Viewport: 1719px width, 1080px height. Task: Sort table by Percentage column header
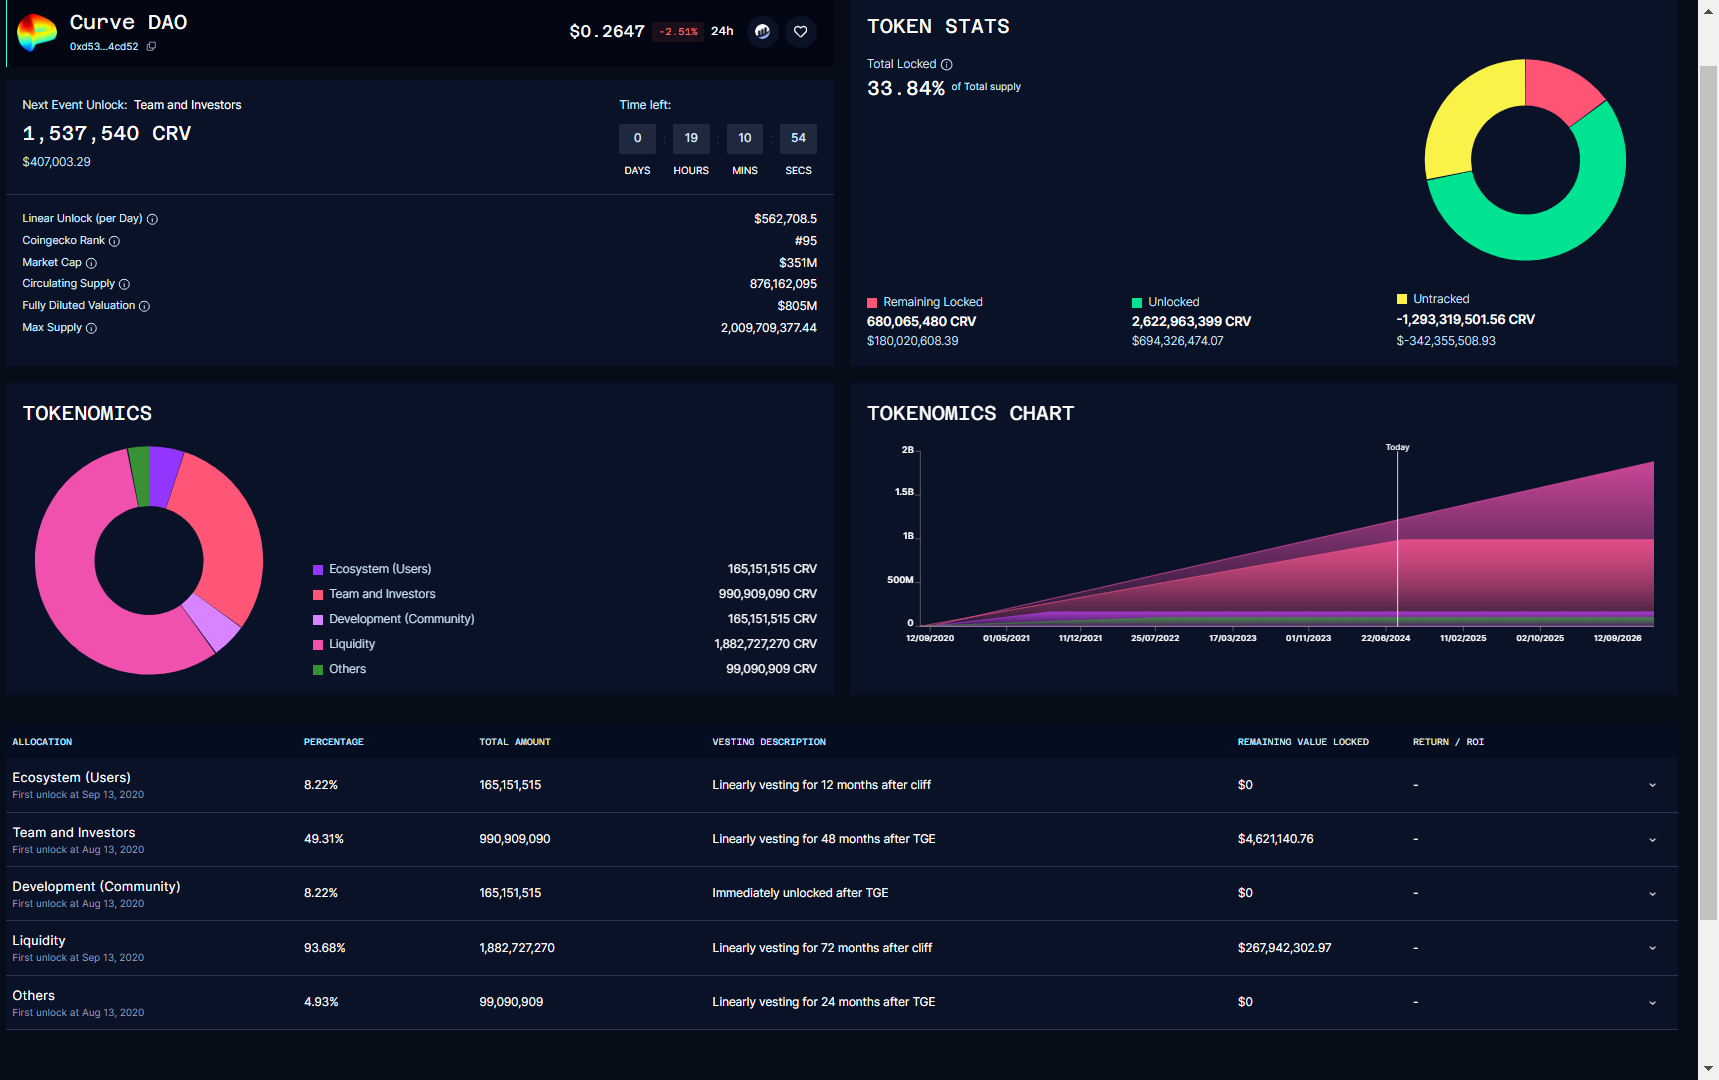[333, 742]
